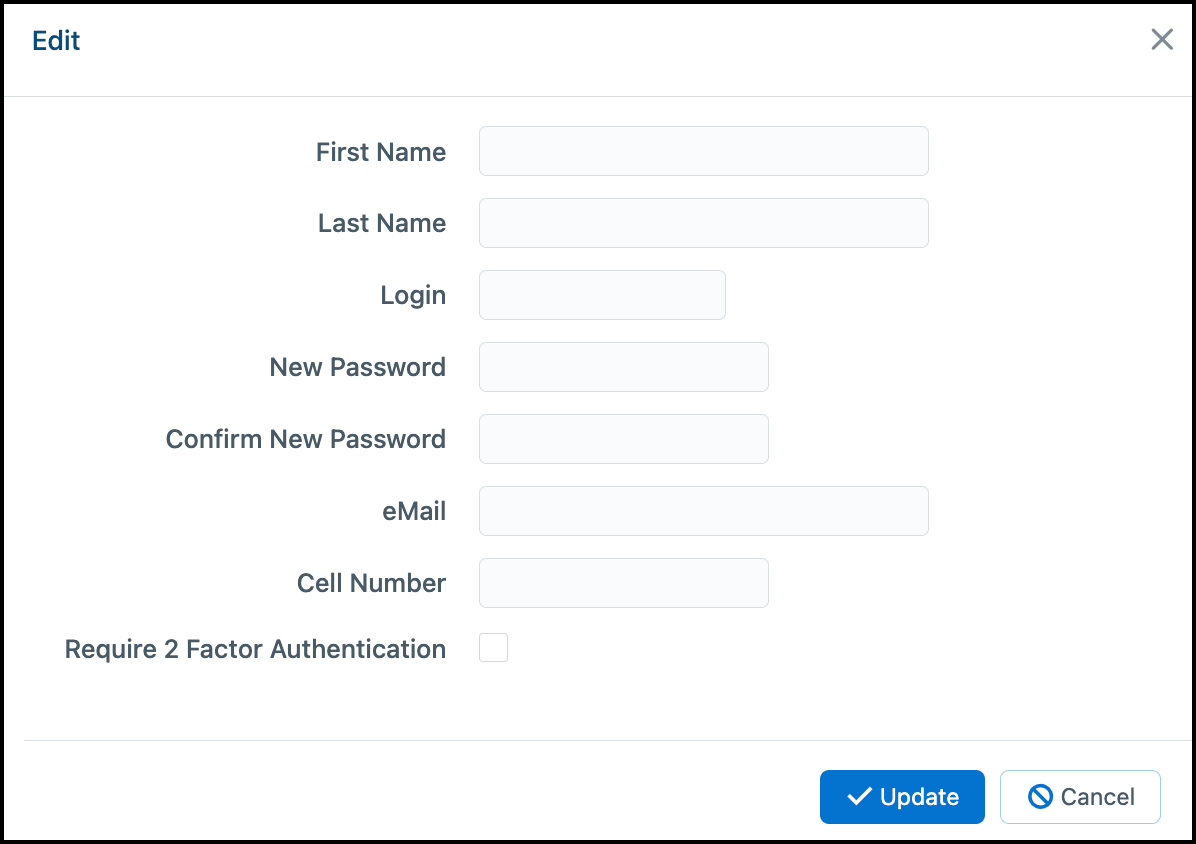Screen dimensions: 1196x844
Task: Close the Edit dialog with the X icon
Action: pyautogui.click(x=1162, y=40)
